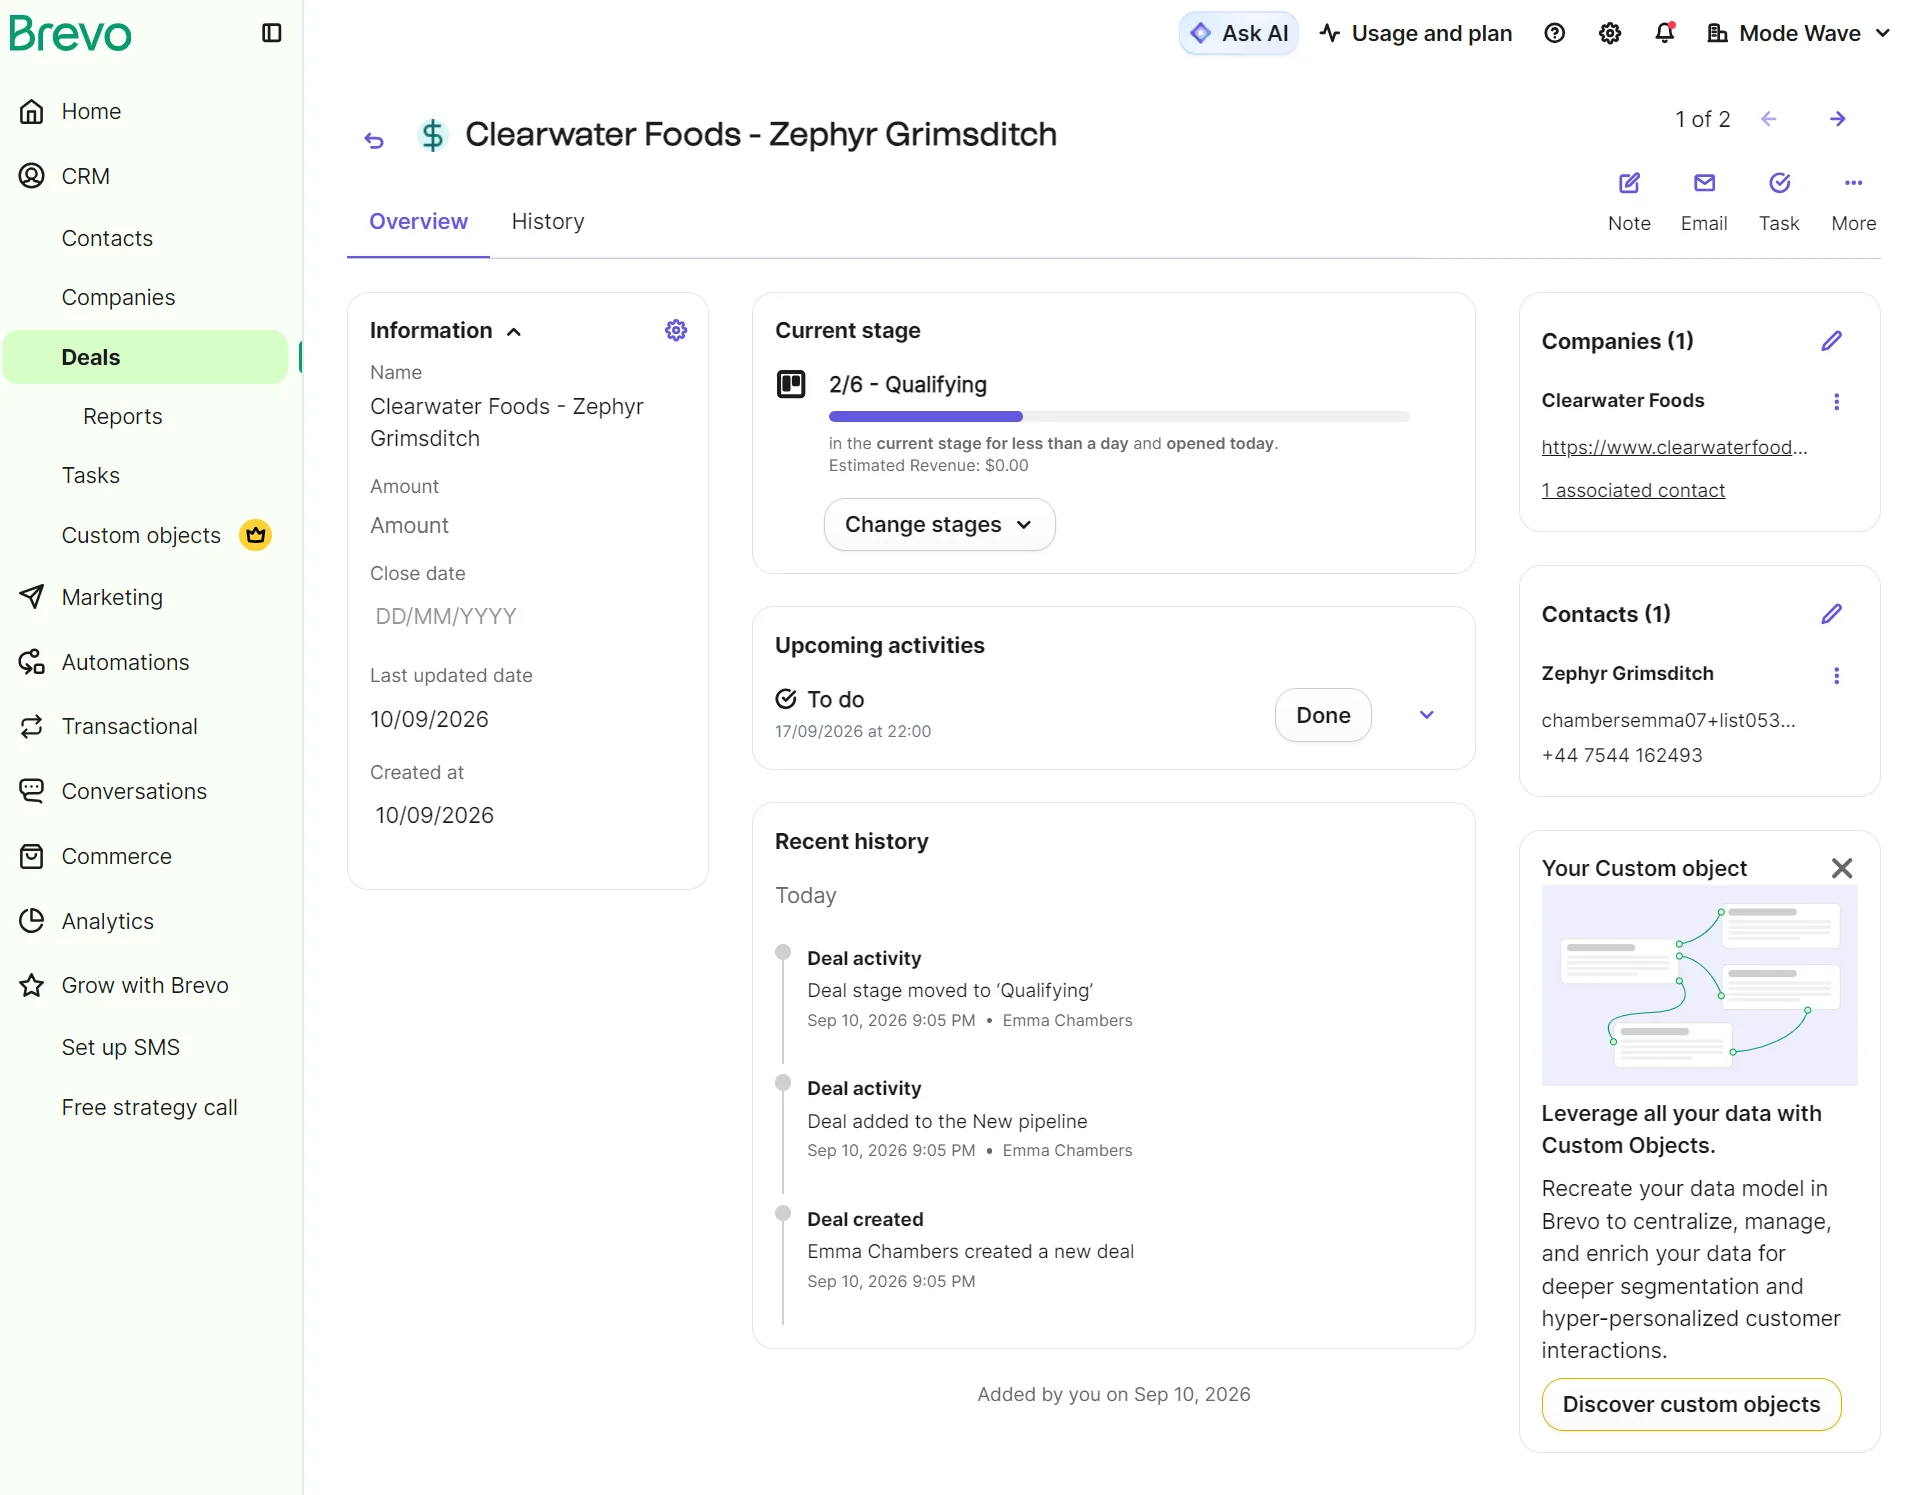Mark the To do activity Done

[1323, 715]
